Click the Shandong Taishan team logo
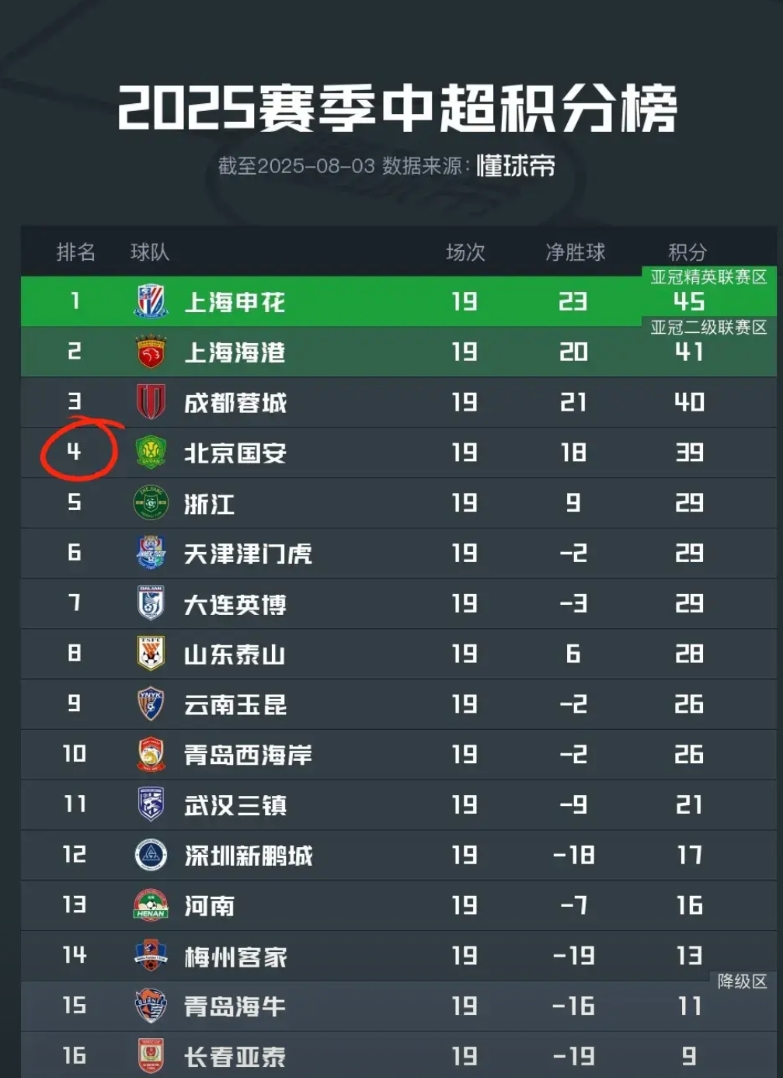783x1078 pixels. point(151,654)
